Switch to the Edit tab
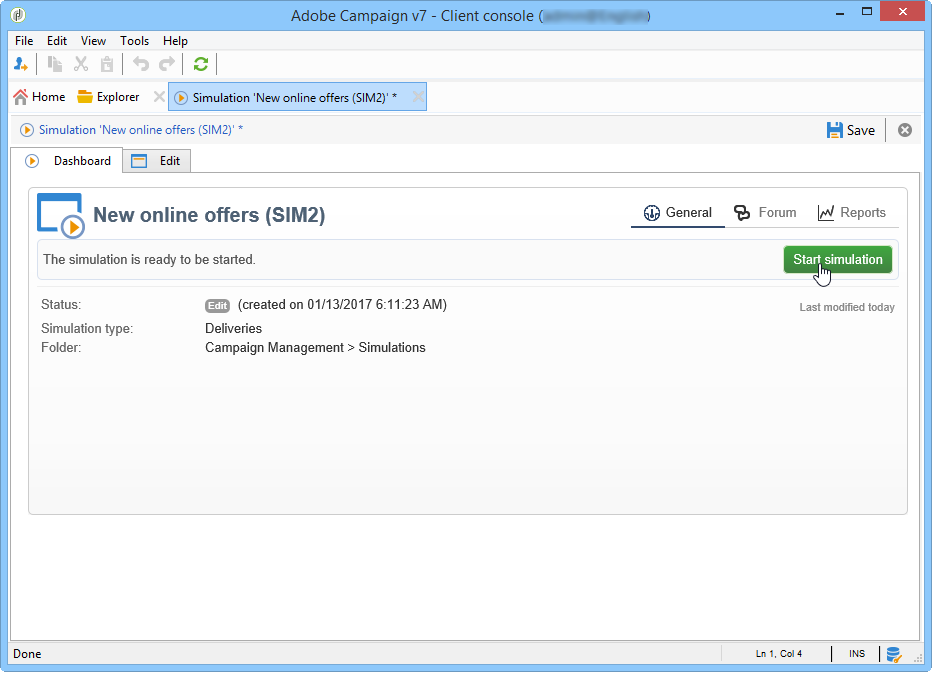Viewport: 950px width, 693px height. (156, 161)
